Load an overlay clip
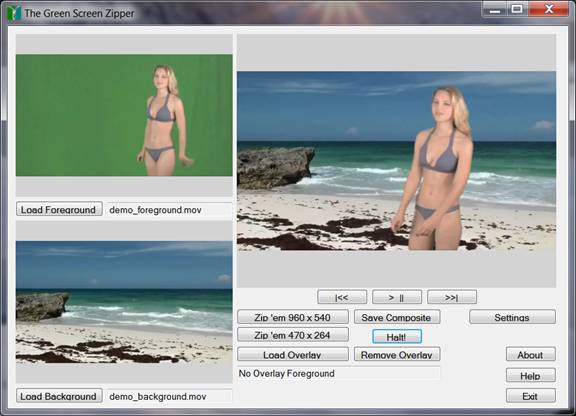Viewport: 576px width, 416px height. click(x=293, y=354)
